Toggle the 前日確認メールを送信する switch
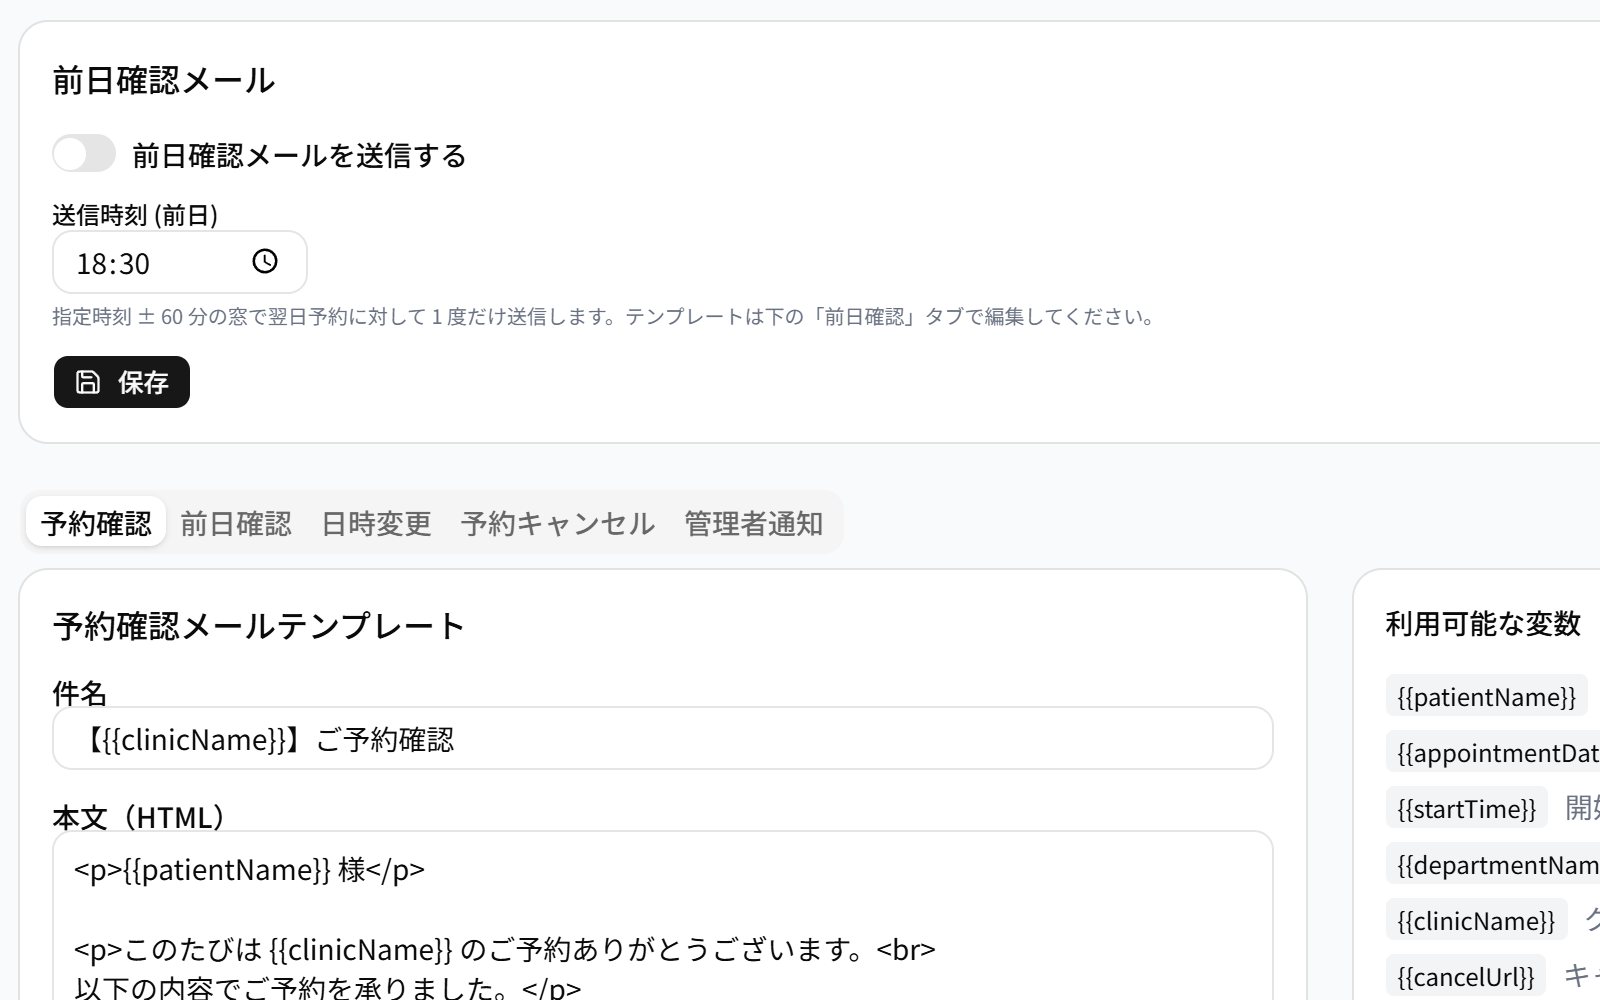 click(x=84, y=154)
